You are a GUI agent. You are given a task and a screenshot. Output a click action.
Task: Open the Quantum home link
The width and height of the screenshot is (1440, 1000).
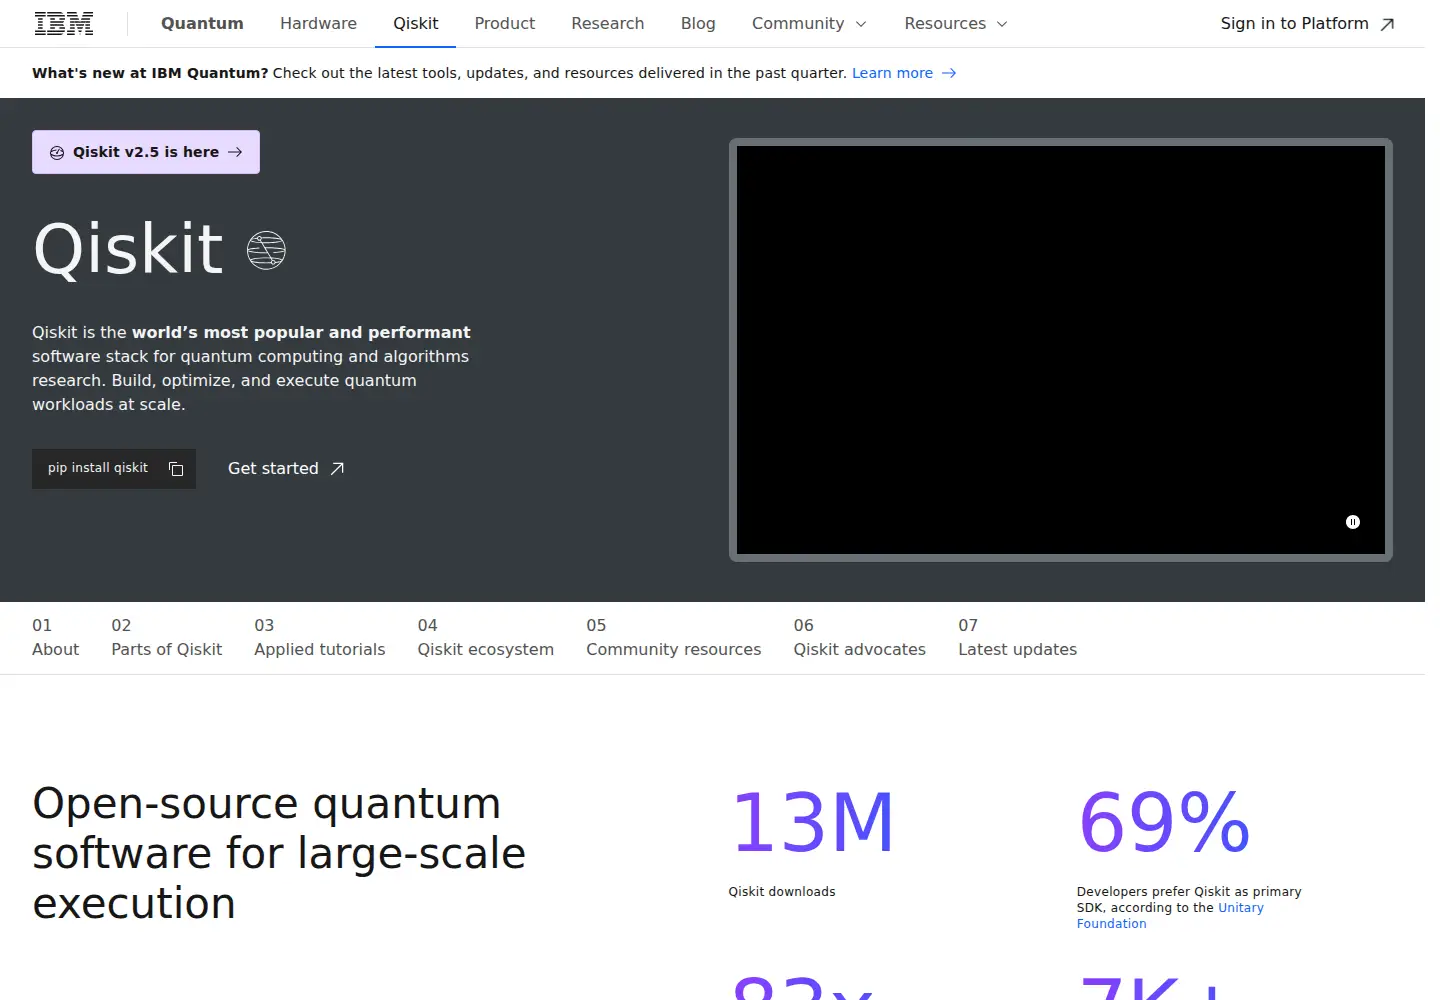click(202, 23)
